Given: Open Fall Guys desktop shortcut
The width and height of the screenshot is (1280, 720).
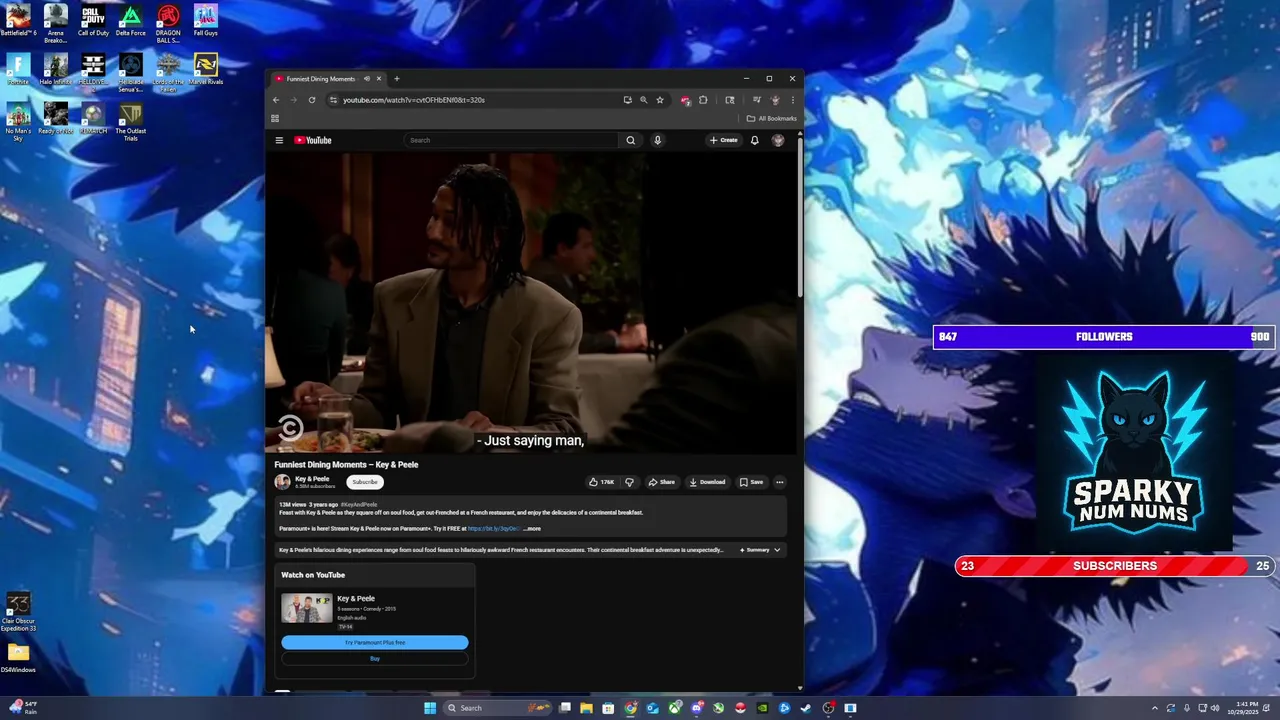Looking at the screenshot, I should pyautogui.click(x=205, y=21).
